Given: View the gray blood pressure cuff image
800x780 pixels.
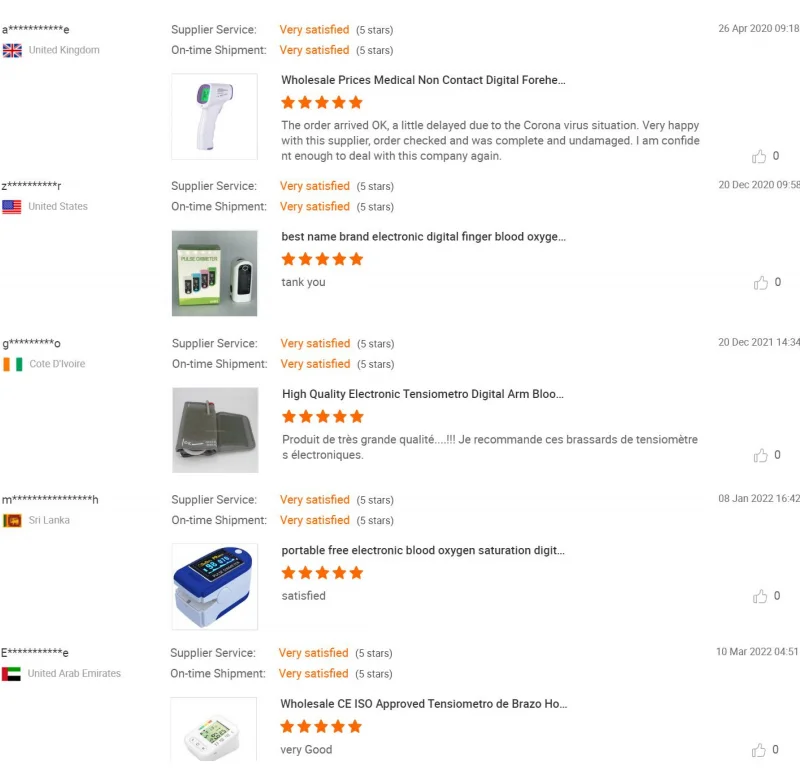Looking at the screenshot, I should (214, 430).
